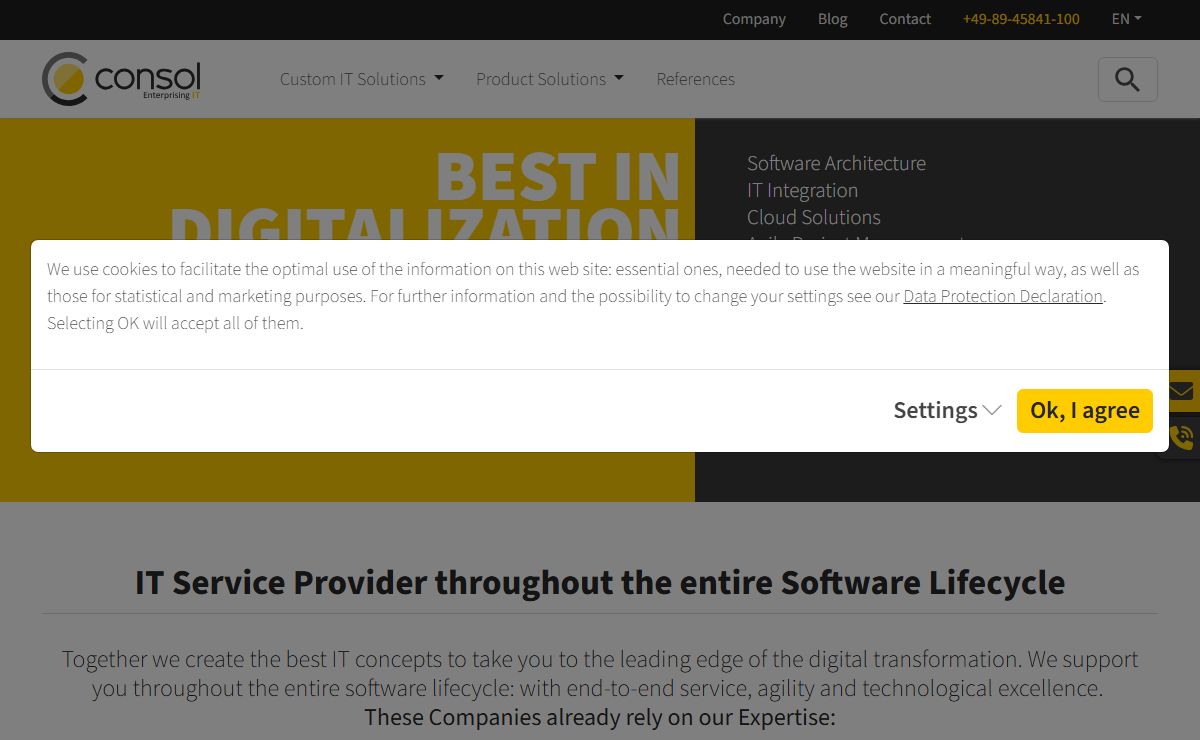Viewport: 1200px width, 740px height.
Task: Select IT Integration in the hero list
Action: pyautogui.click(x=802, y=190)
